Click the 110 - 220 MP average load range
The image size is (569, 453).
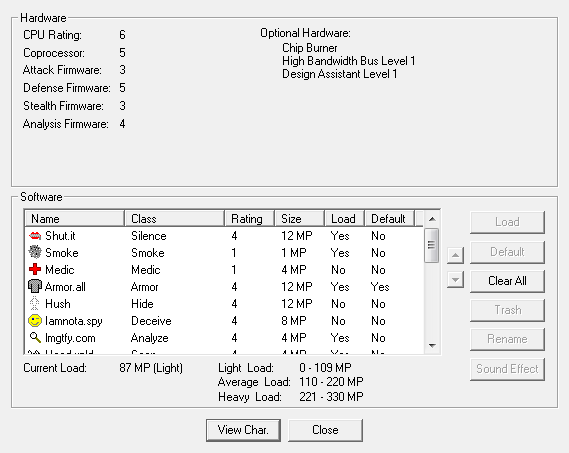(331, 382)
